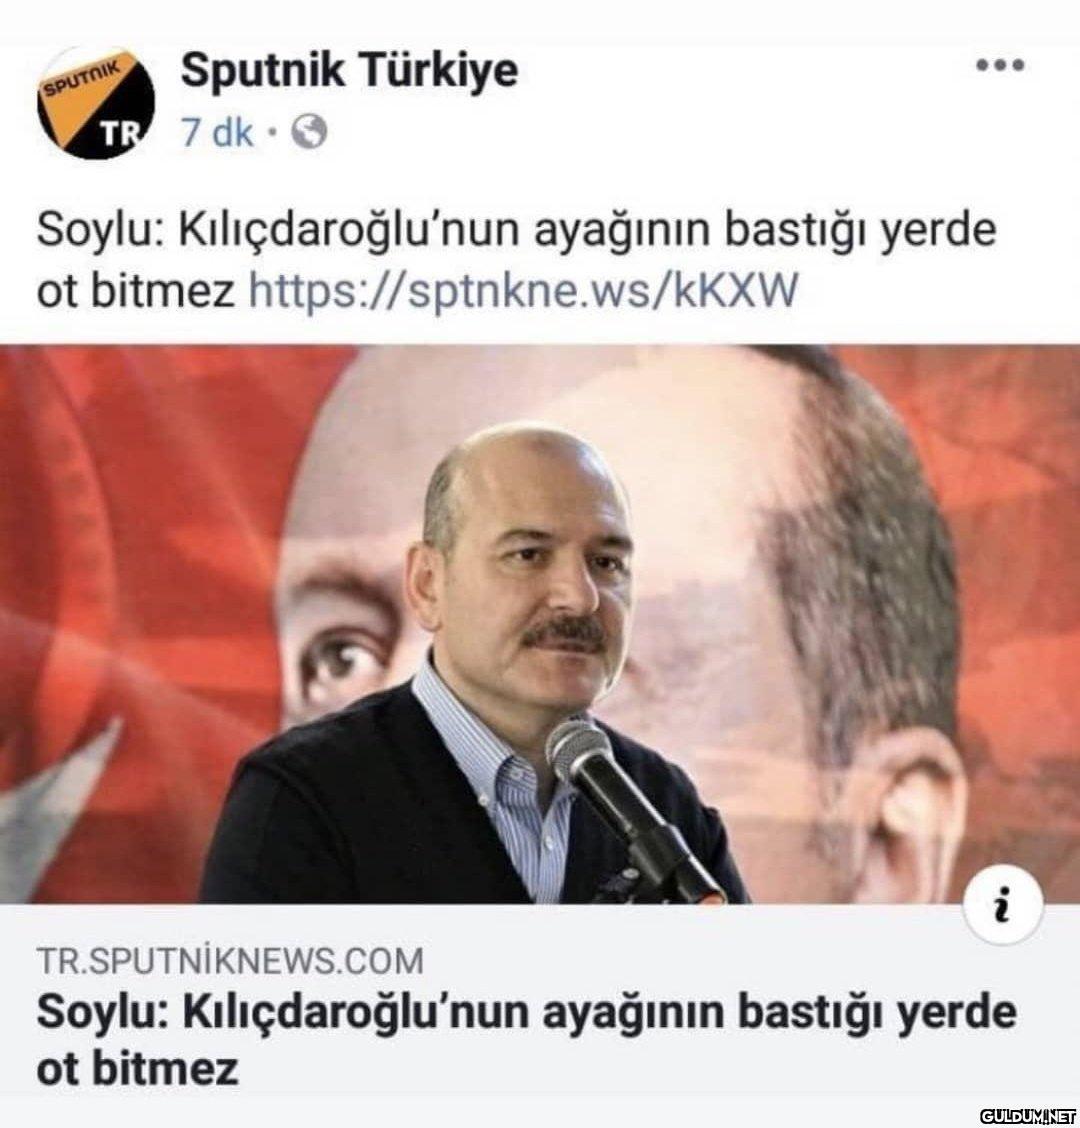Image resolution: width=1080 pixels, height=1128 pixels.
Task: Click the TR letters in the profile logo
Action: coord(117,133)
